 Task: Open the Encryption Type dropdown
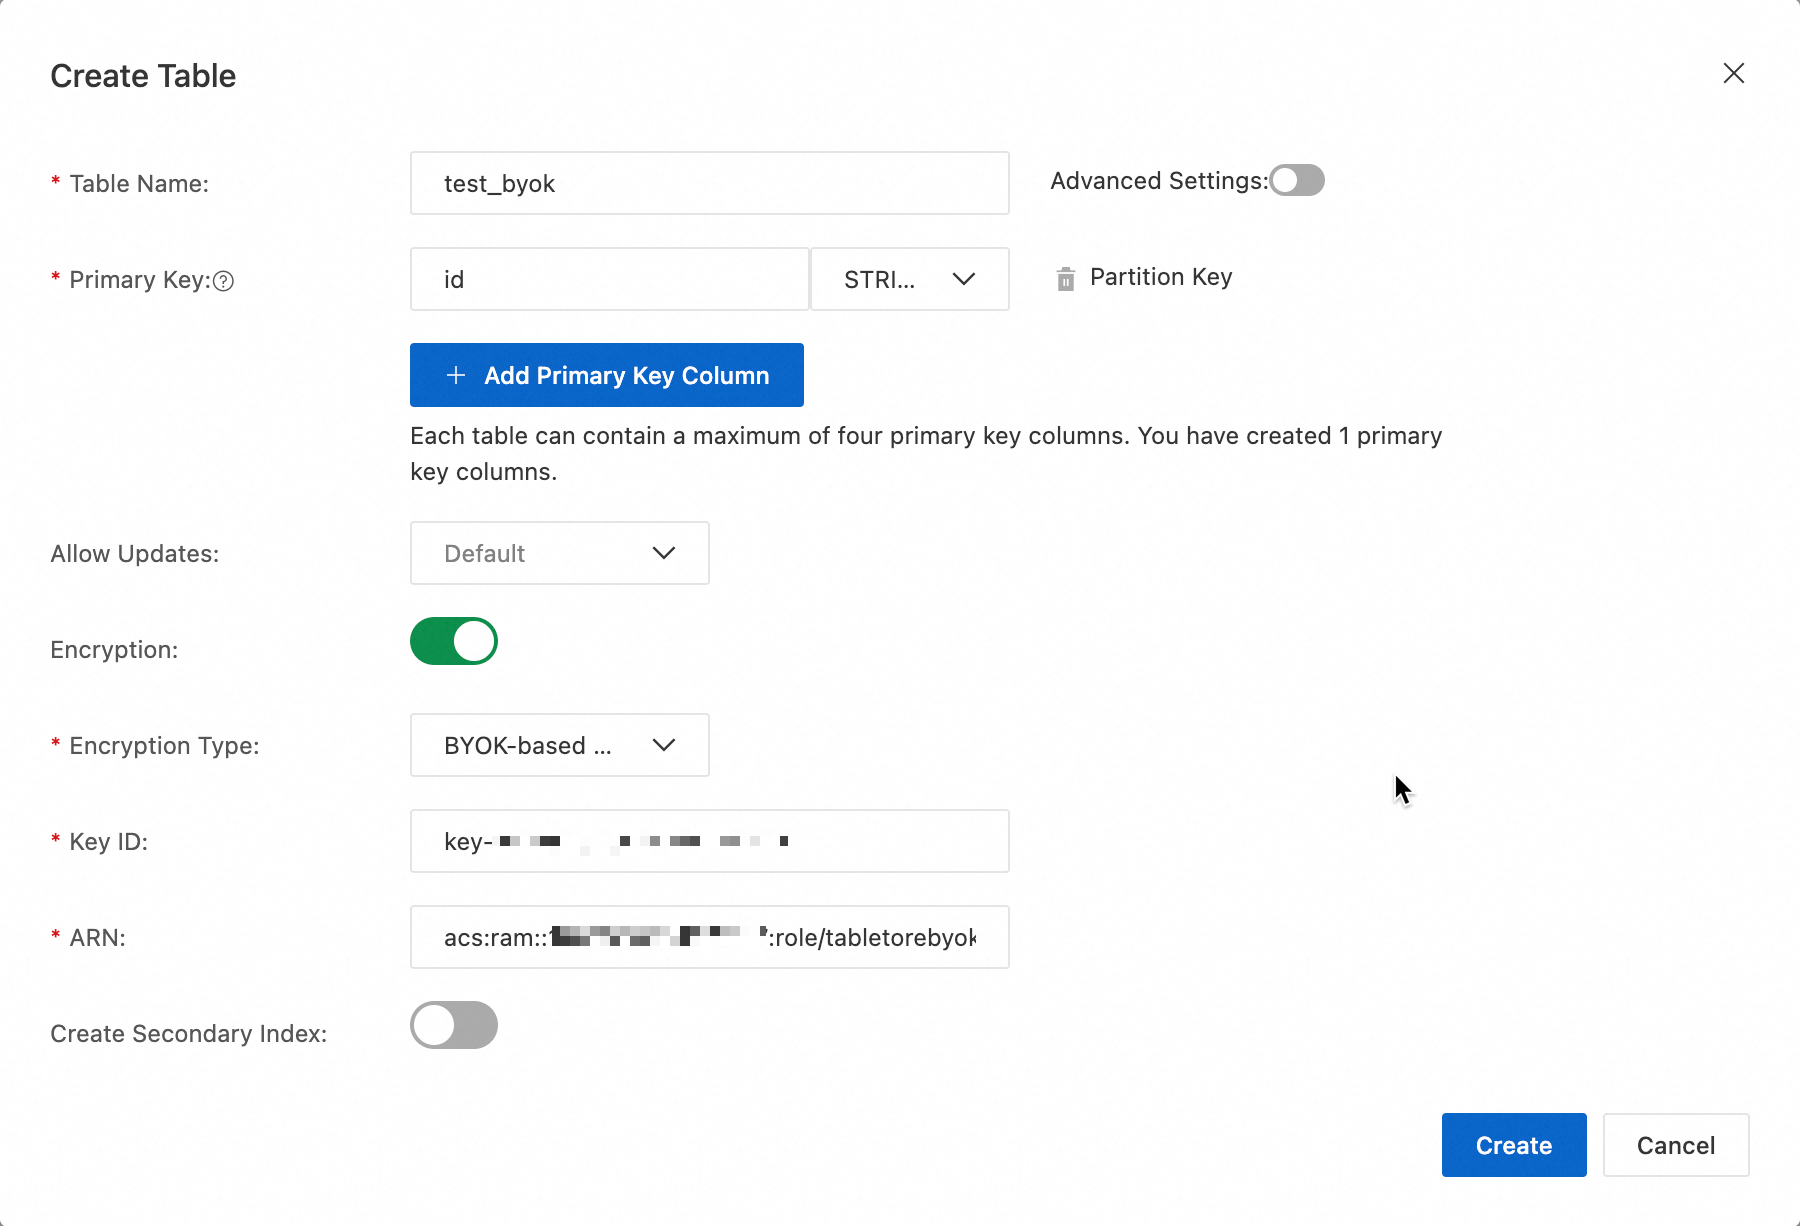(x=559, y=745)
